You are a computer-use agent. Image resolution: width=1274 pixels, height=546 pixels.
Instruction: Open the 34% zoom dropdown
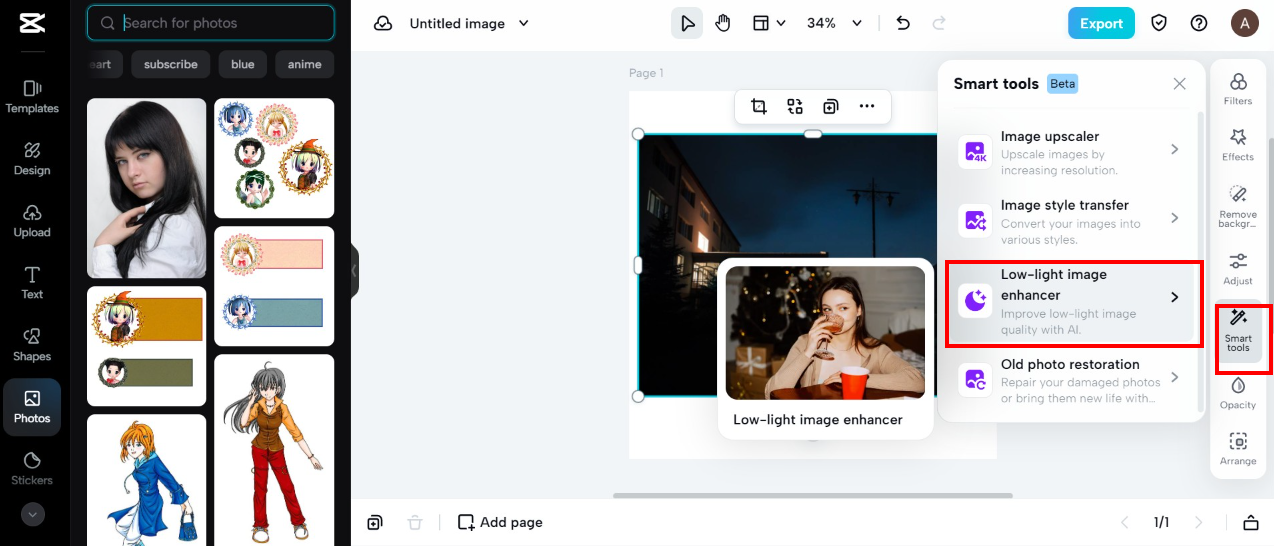tap(834, 23)
